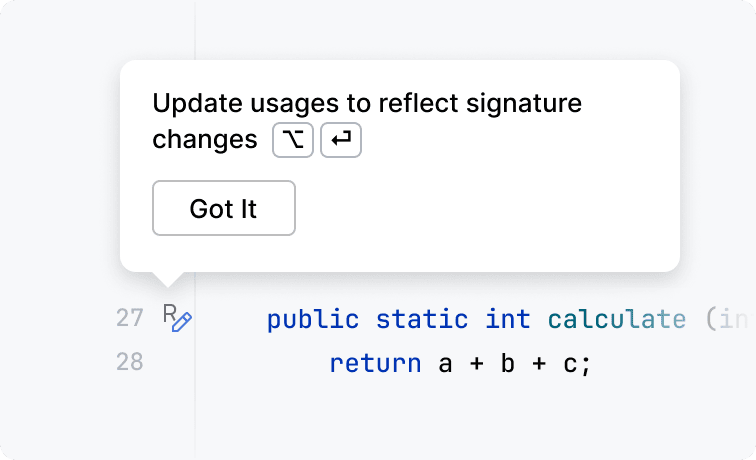The width and height of the screenshot is (756, 460).
Task: Click the Option key shortcut badge
Action: click(293, 141)
